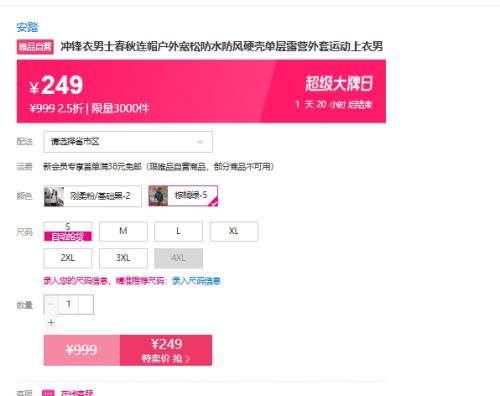The height and width of the screenshot is (396, 500).
Task: Select the 刚柔粉/基础黑-2 color option
Action: [93, 196]
